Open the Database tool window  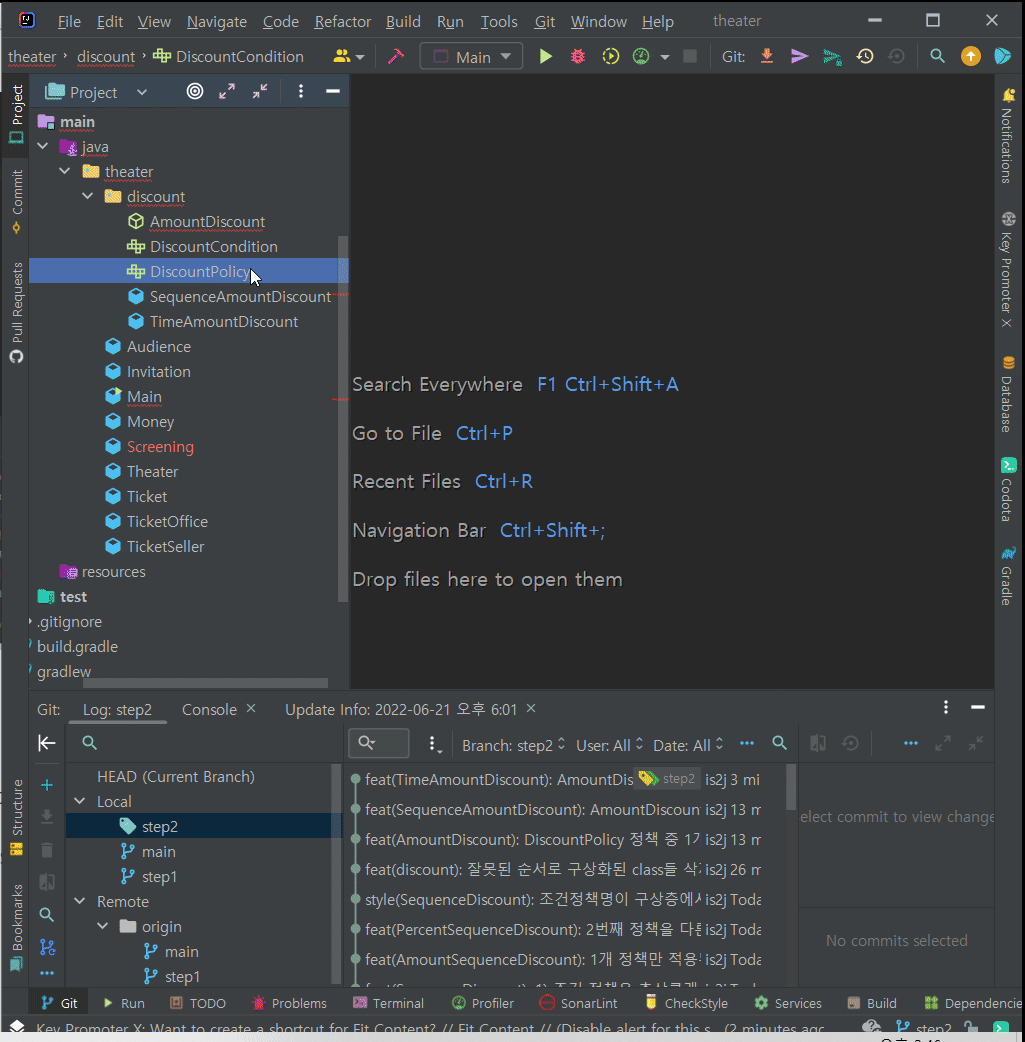(x=1008, y=394)
